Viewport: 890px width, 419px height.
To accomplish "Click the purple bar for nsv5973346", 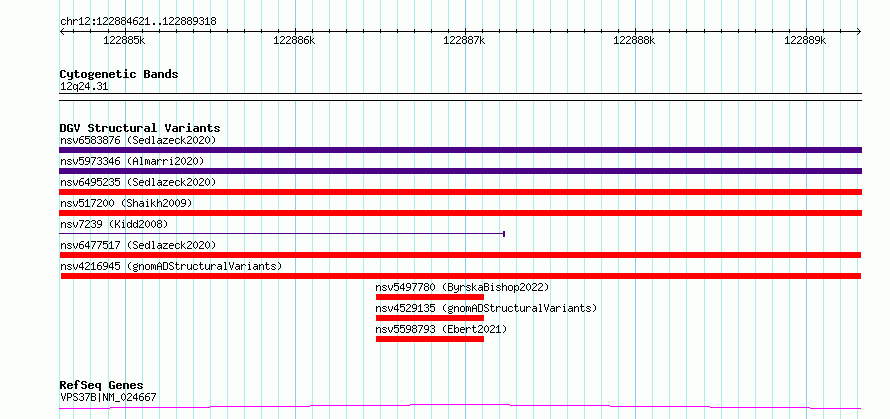I will (x=460, y=171).
